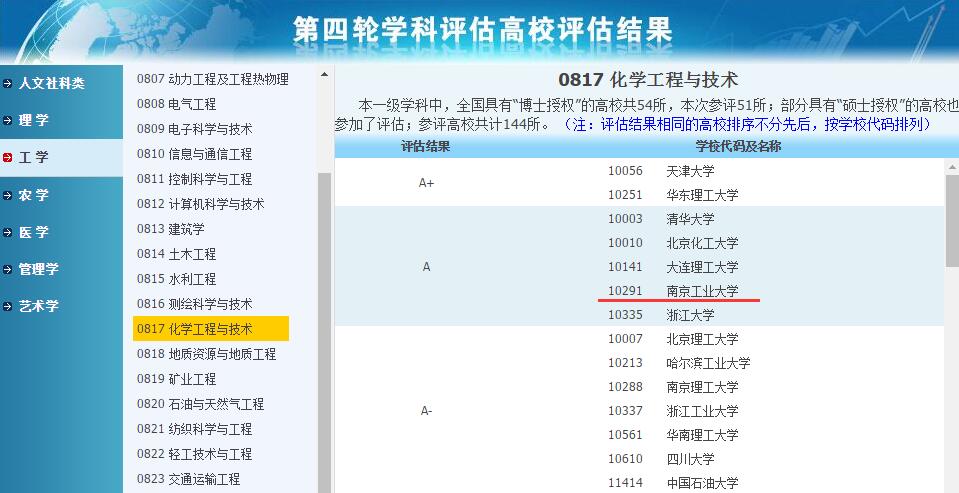Open 0823 交通运输工程 subject
959x493 pixels.
point(188,479)
